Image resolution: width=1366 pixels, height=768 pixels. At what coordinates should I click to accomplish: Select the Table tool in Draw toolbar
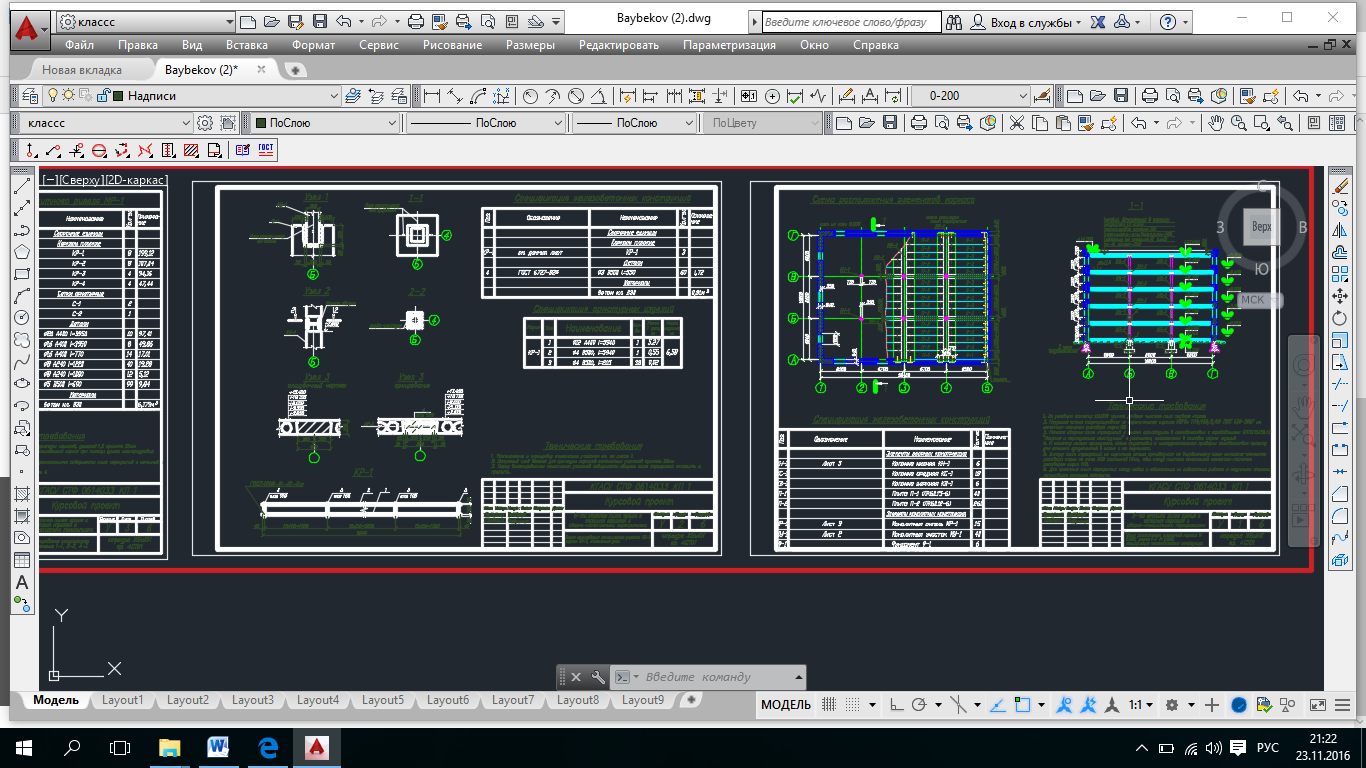[21, 560]
